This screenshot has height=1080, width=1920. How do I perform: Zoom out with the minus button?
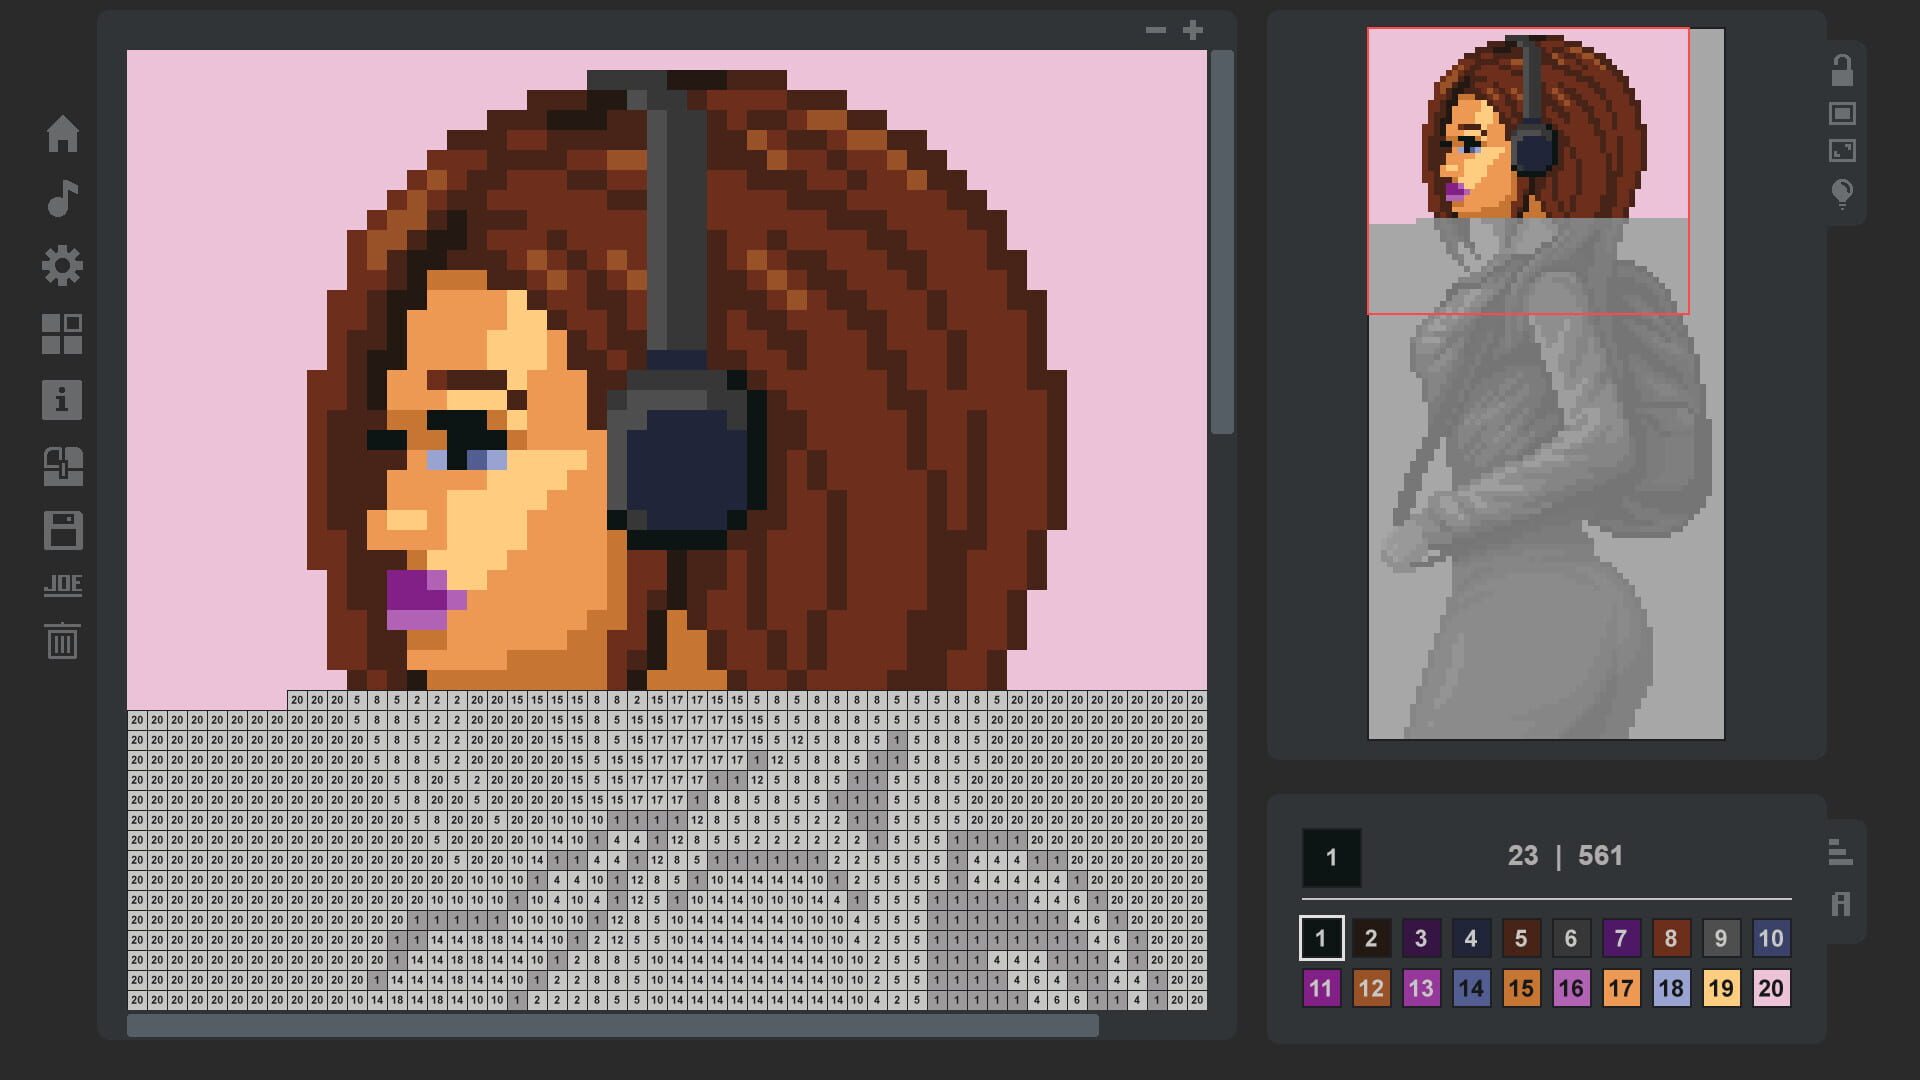1157,29
